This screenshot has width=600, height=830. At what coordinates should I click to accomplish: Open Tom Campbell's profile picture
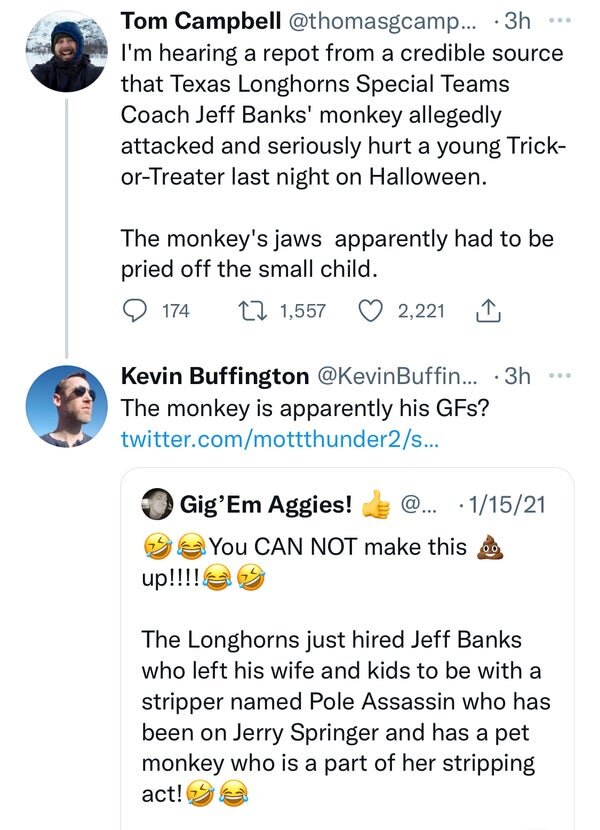pos(66,50)
